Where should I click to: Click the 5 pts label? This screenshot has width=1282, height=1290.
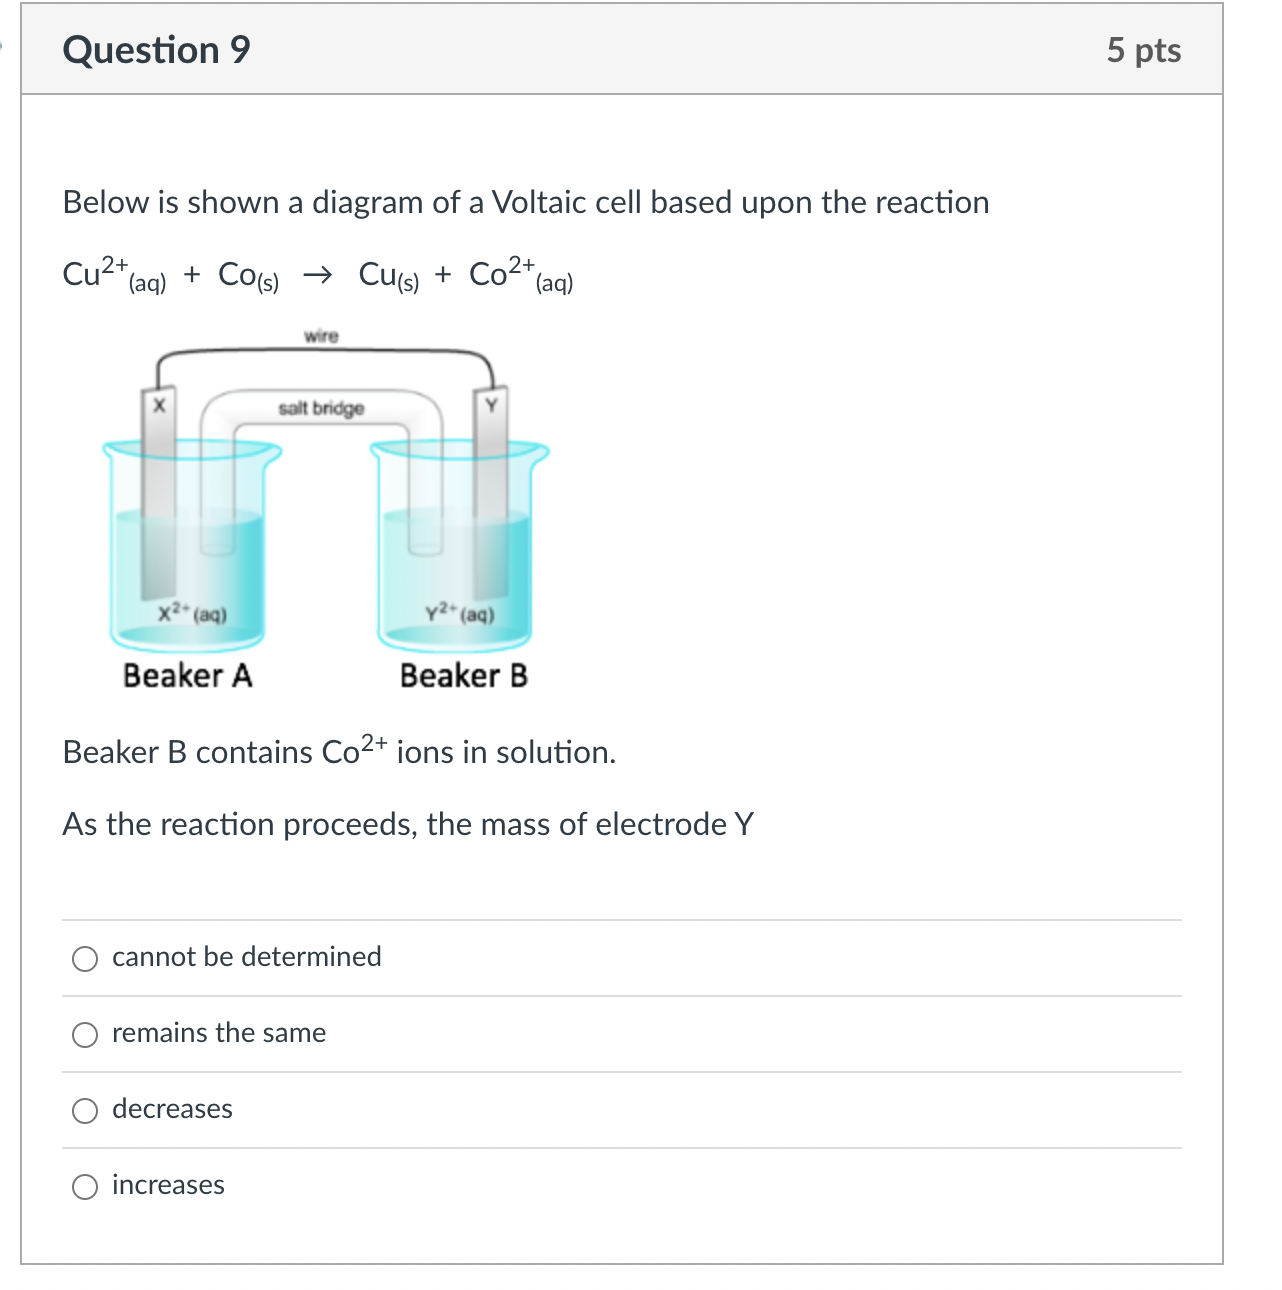point(1148,50)
